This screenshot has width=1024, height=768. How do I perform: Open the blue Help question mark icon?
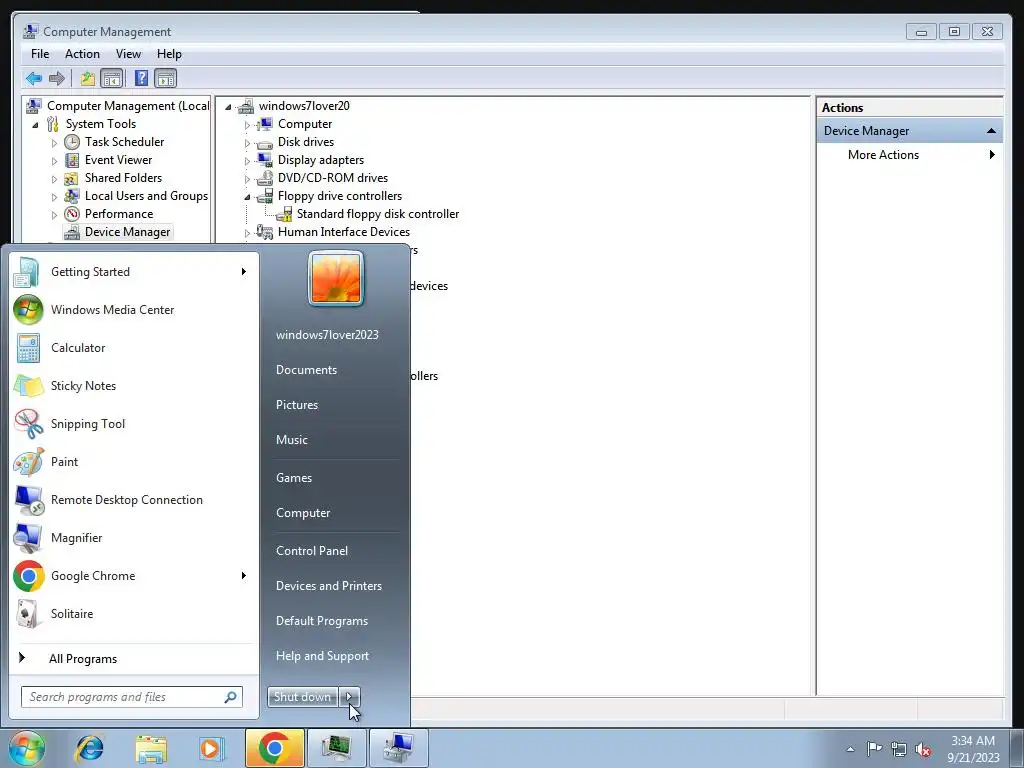141,79
